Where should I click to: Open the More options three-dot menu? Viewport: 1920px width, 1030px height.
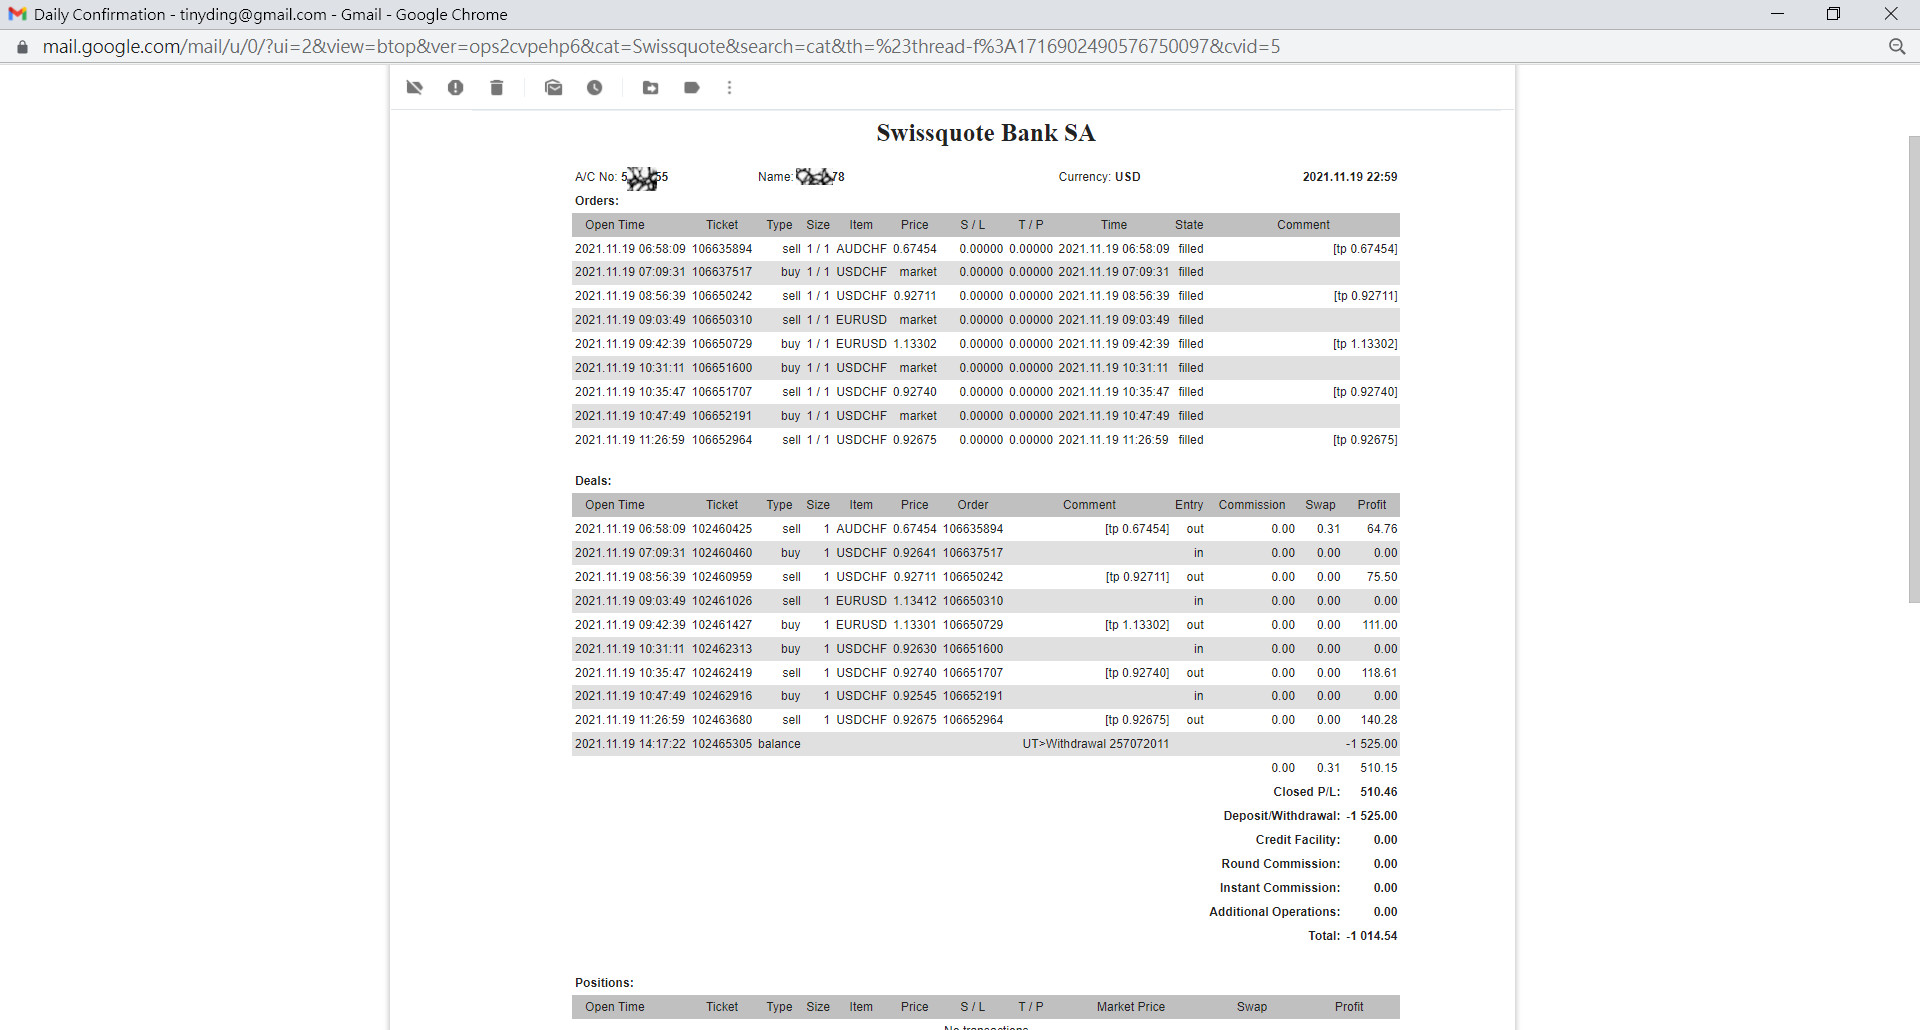[x=730, y=88]
